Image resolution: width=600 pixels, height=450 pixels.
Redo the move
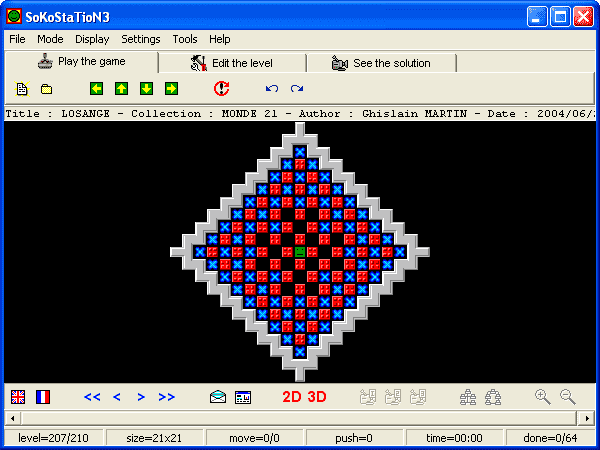pos(297,89)
